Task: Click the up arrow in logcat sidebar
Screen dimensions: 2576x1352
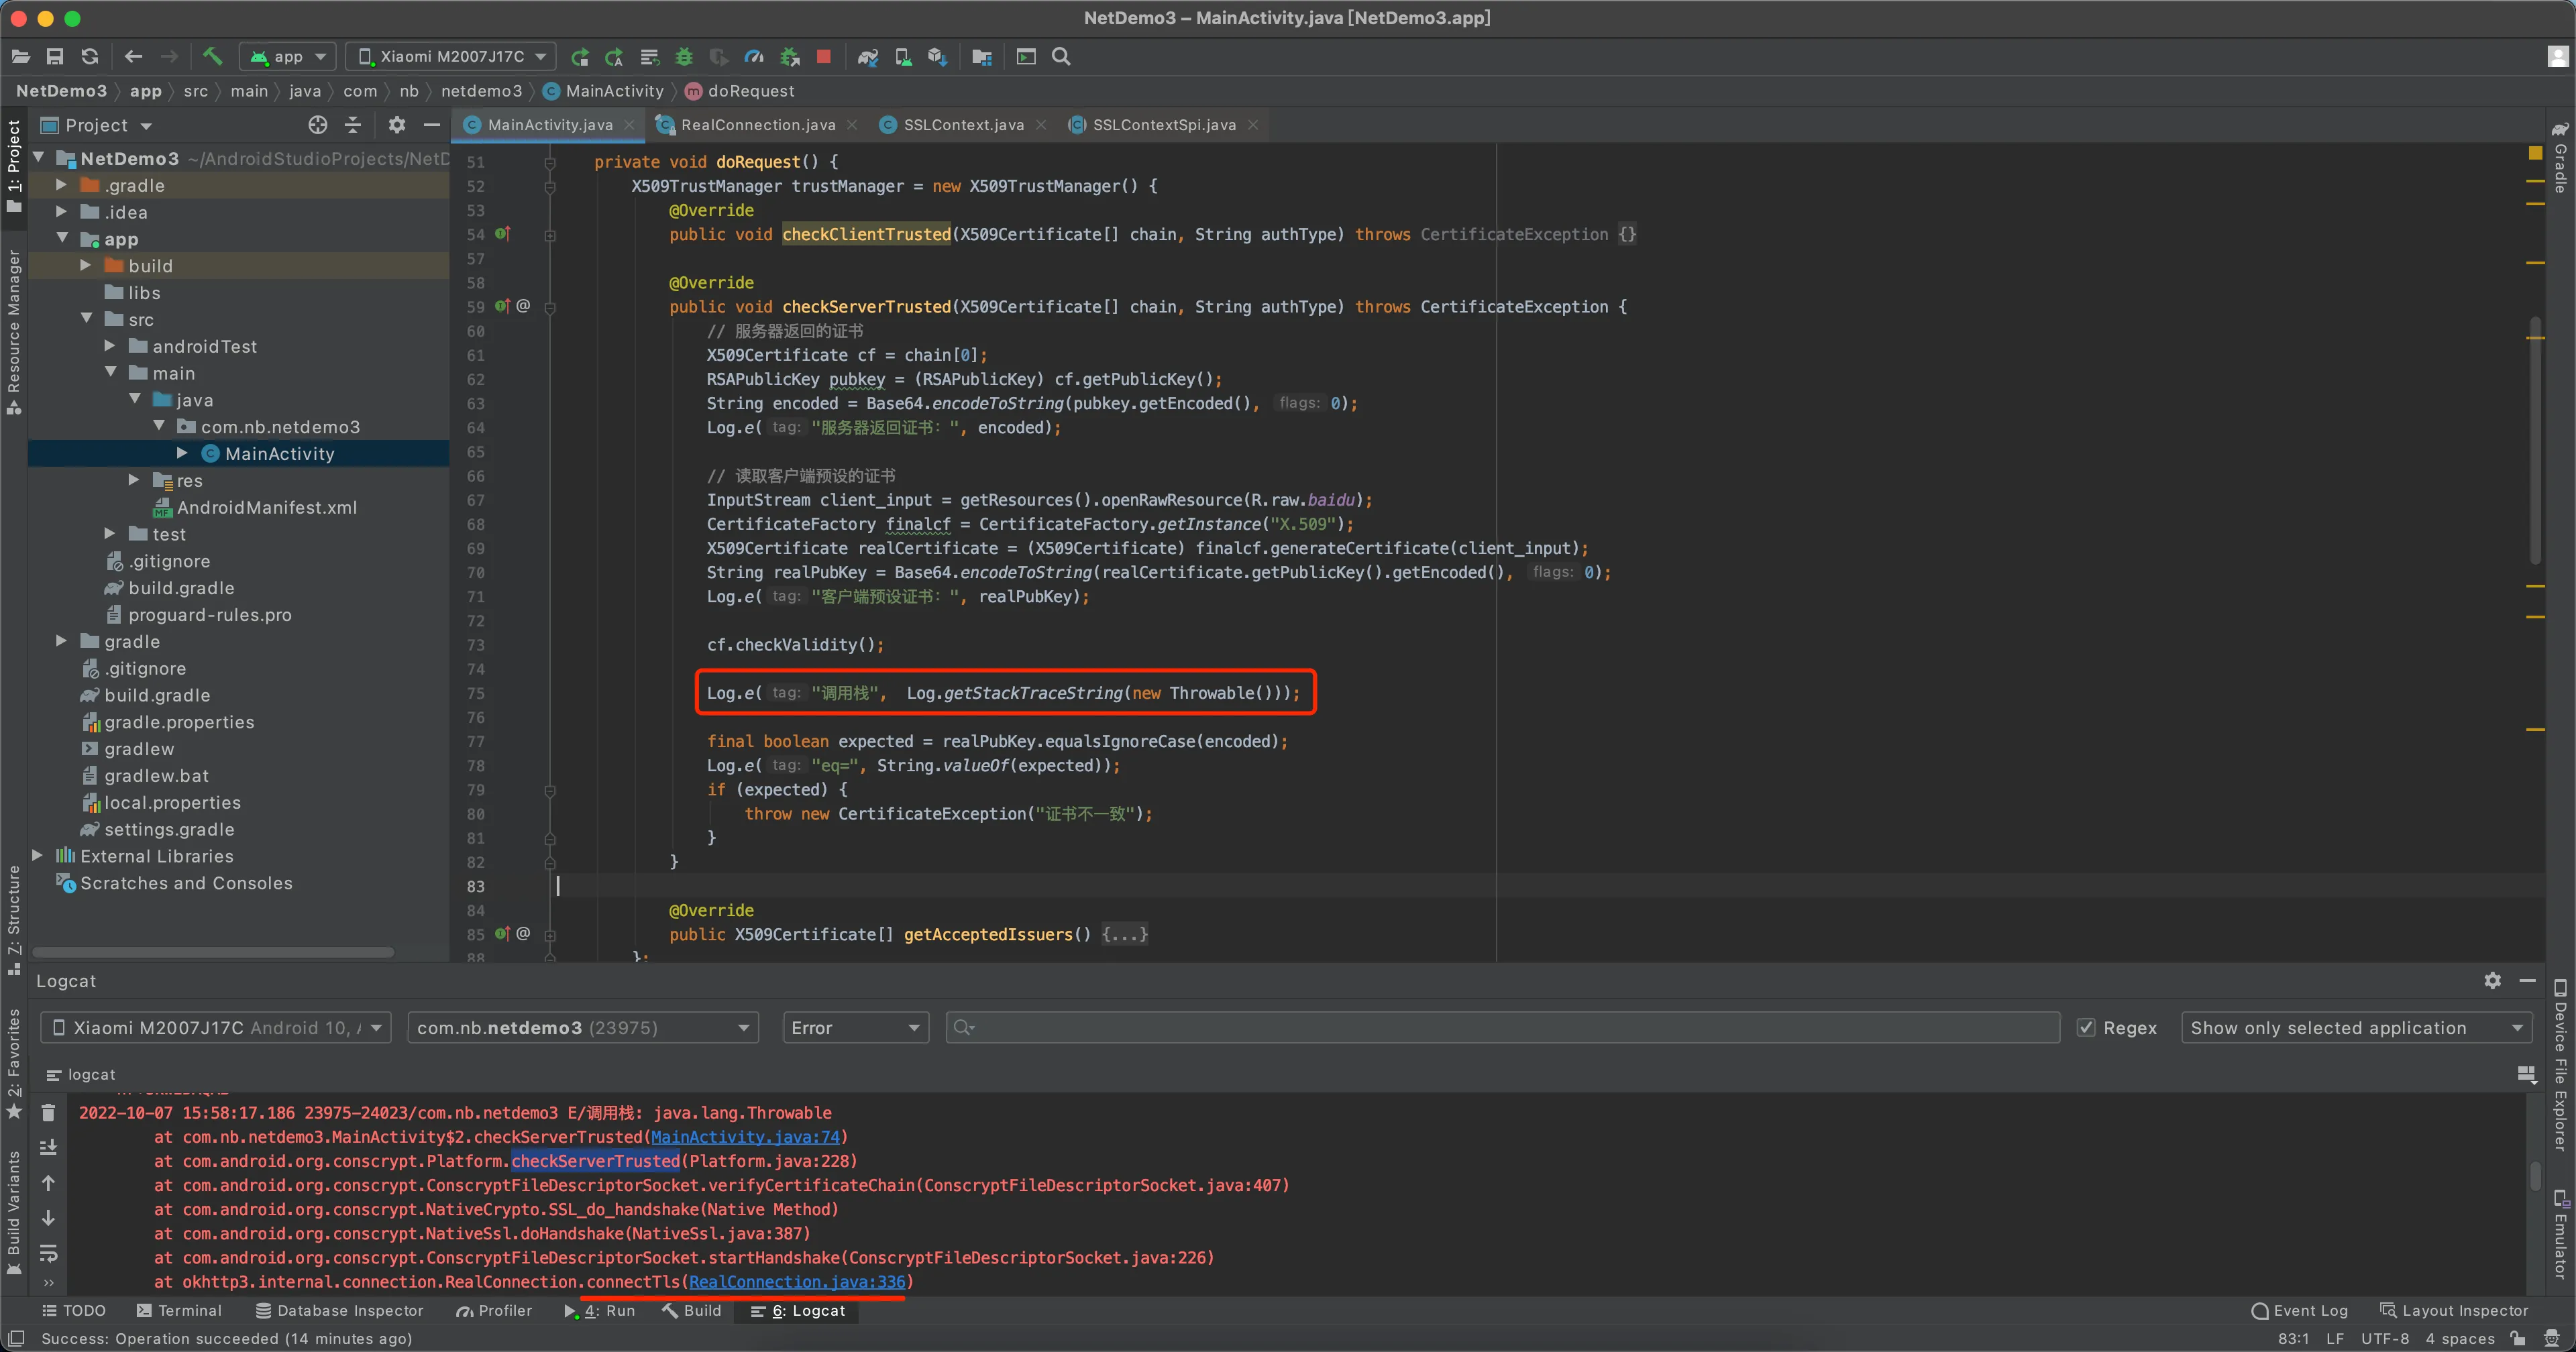Action: coord(48,1183)
